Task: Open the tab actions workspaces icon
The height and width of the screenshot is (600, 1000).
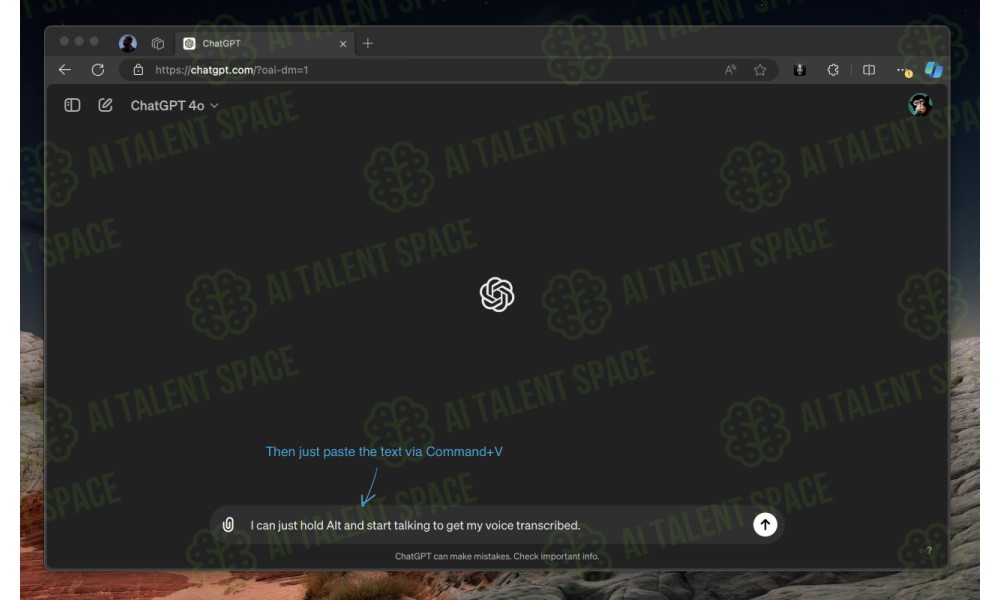Action: [158, 43]
